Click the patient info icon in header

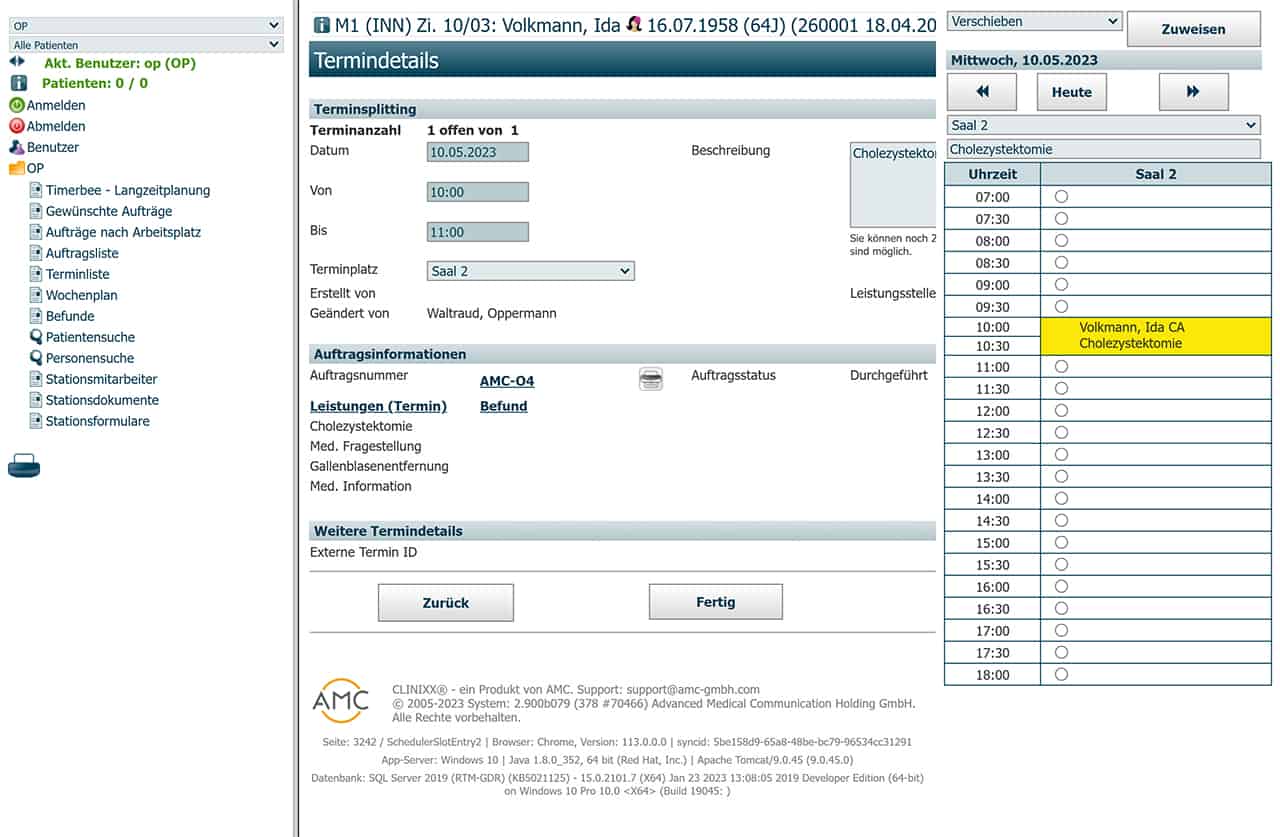321,25
